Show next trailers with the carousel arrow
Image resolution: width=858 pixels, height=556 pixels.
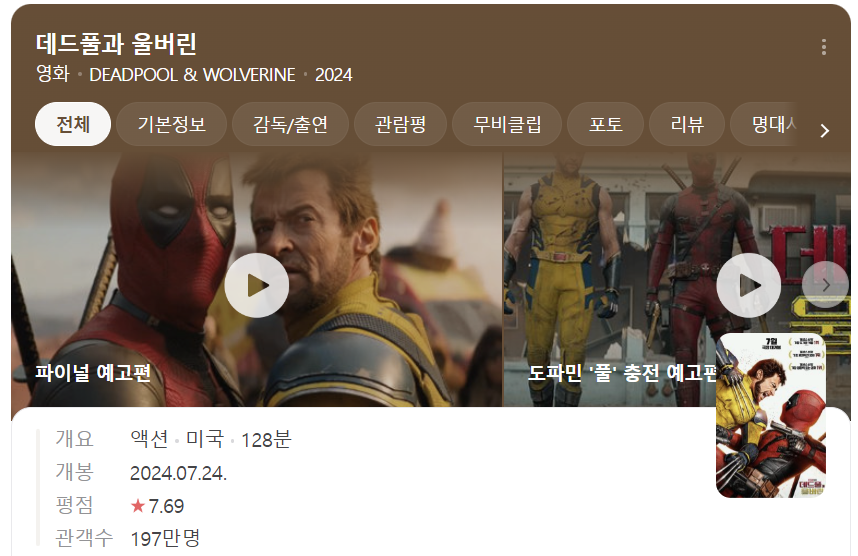pyautogui.click(x=825, y=285)
